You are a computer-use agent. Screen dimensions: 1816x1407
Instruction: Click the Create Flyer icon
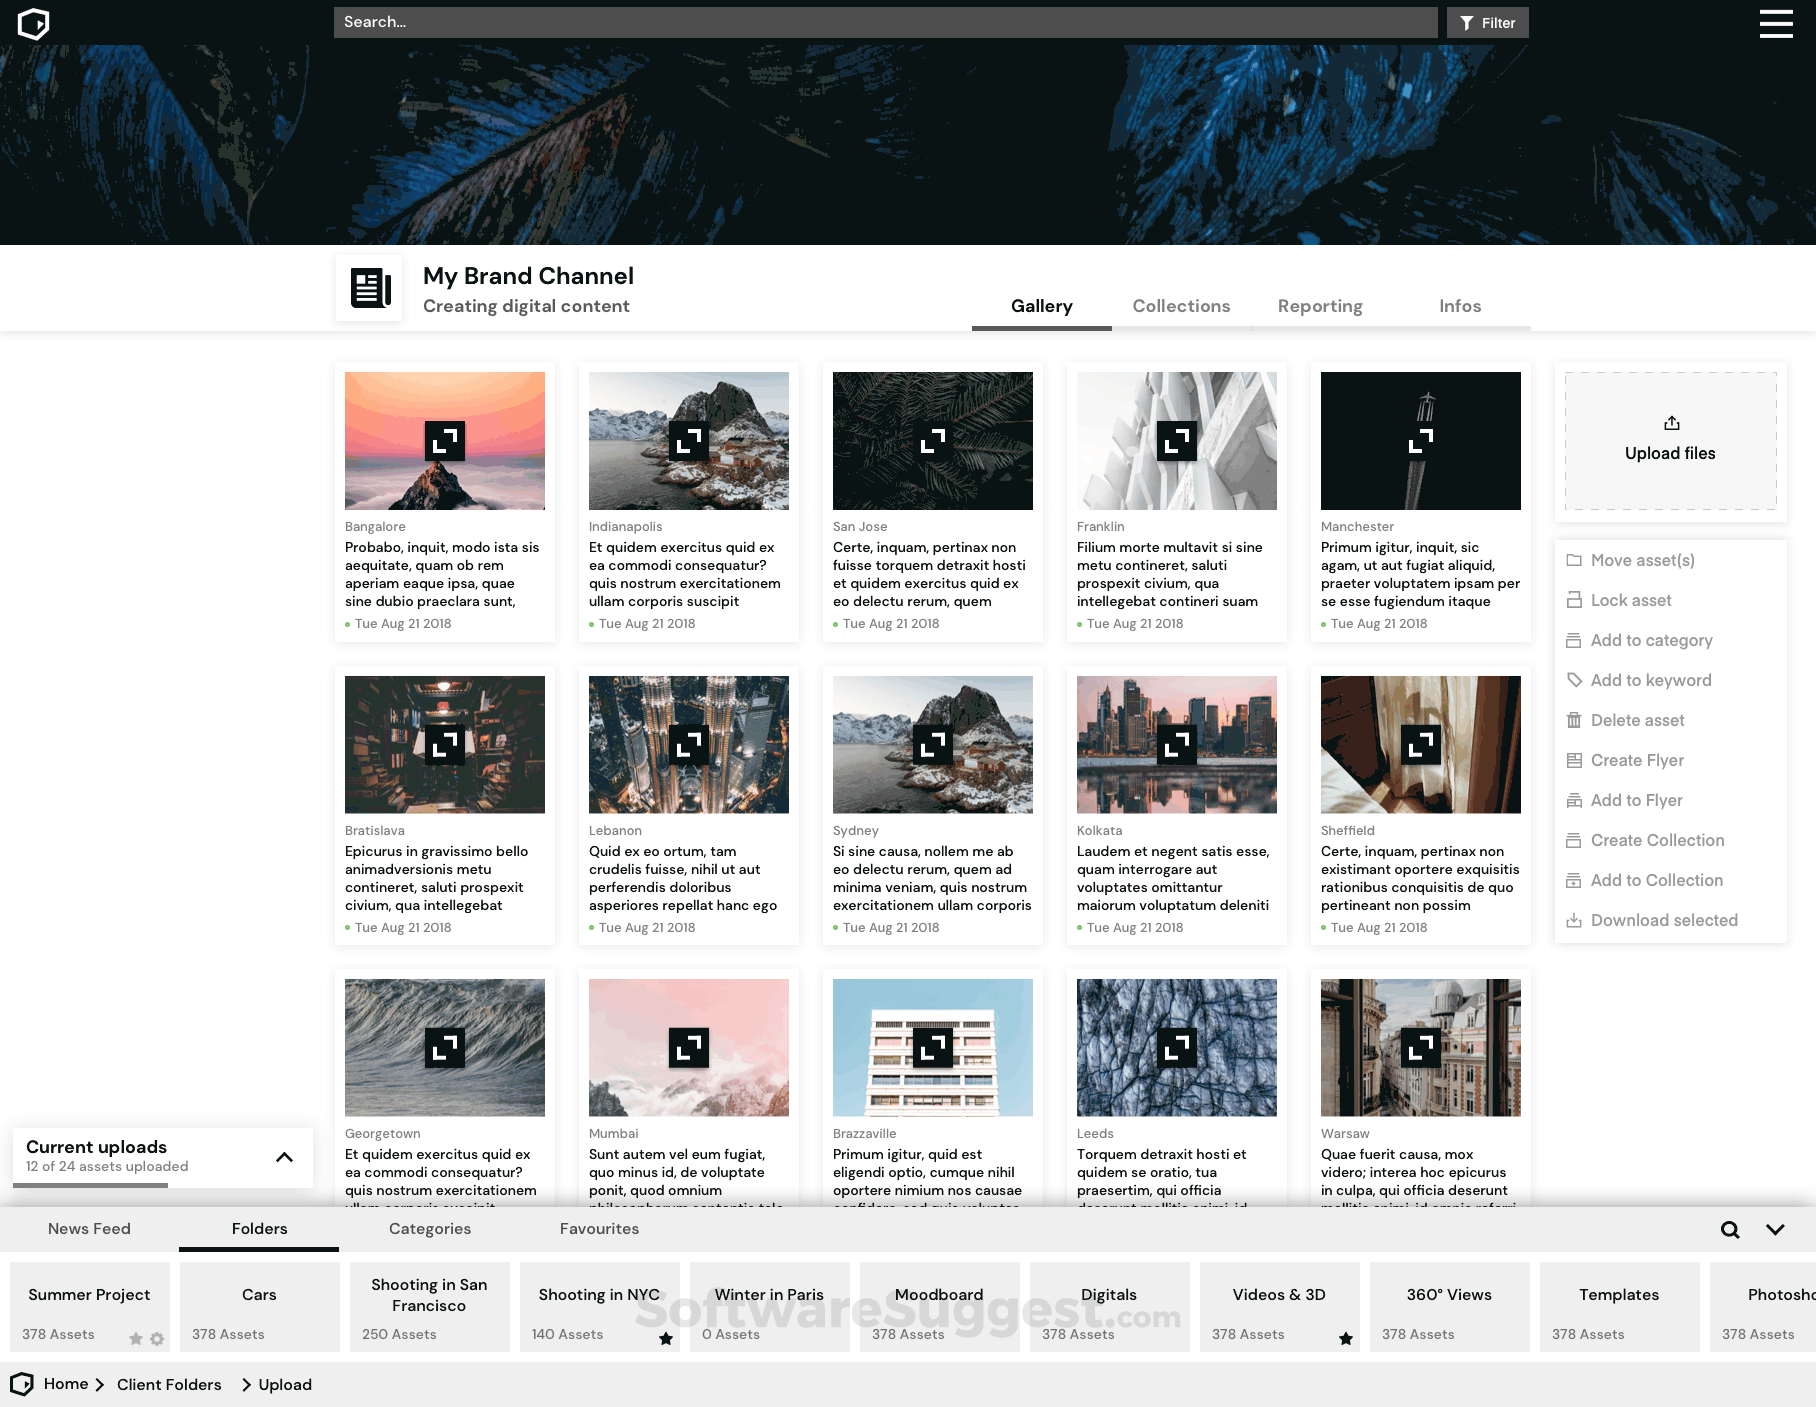tap(1574, 760)
